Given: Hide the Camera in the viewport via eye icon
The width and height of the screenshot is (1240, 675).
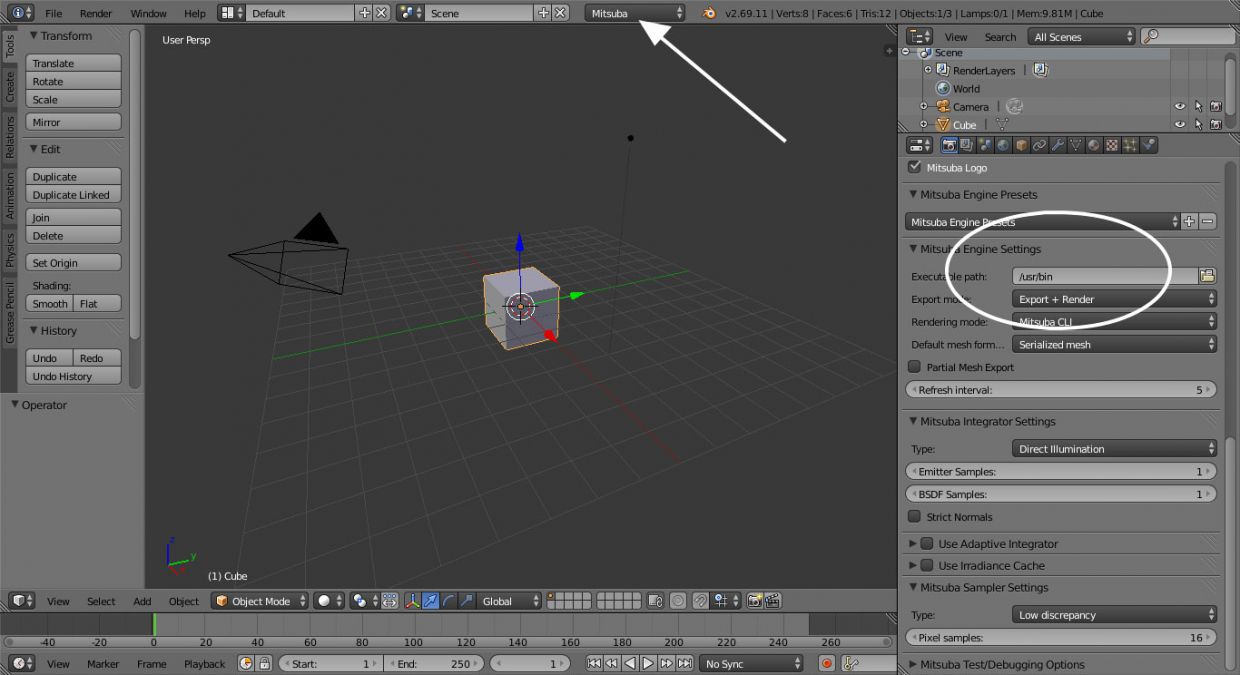Looking at the screenshot, I should [x=1180, y=106].
